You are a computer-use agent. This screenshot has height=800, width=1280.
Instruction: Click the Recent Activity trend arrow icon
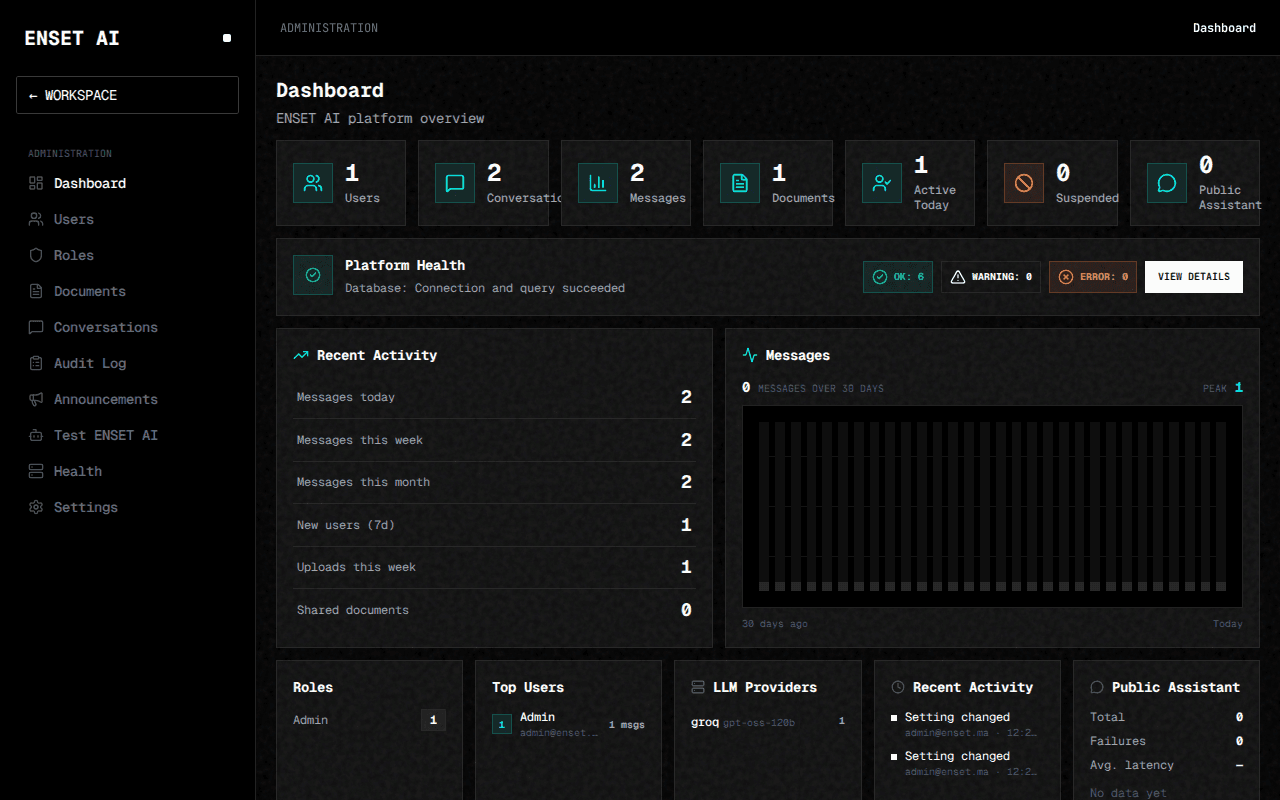(x=301, y=355)
